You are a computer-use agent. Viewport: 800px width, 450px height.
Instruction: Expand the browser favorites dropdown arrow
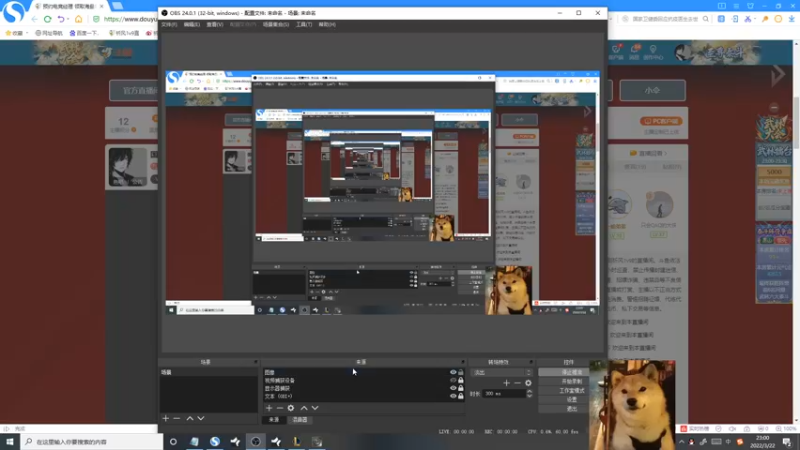coord(27,33)
